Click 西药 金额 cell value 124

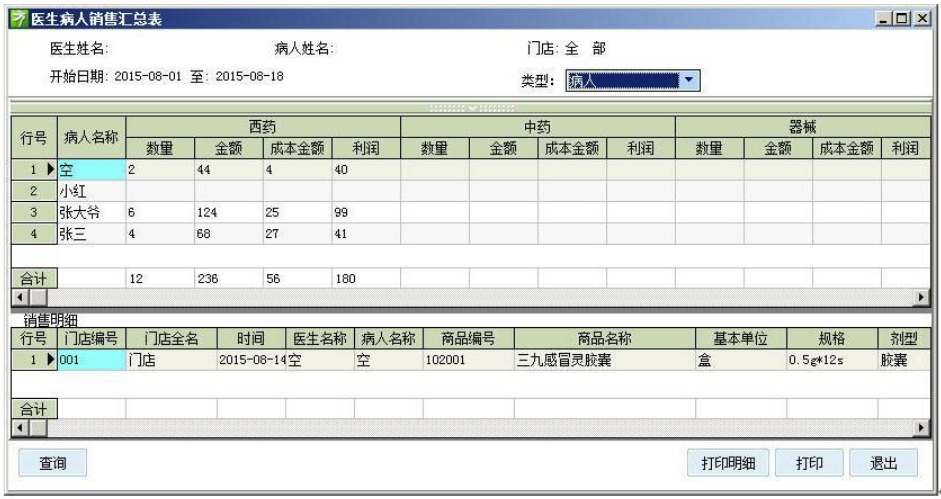(x=207, y=213)
